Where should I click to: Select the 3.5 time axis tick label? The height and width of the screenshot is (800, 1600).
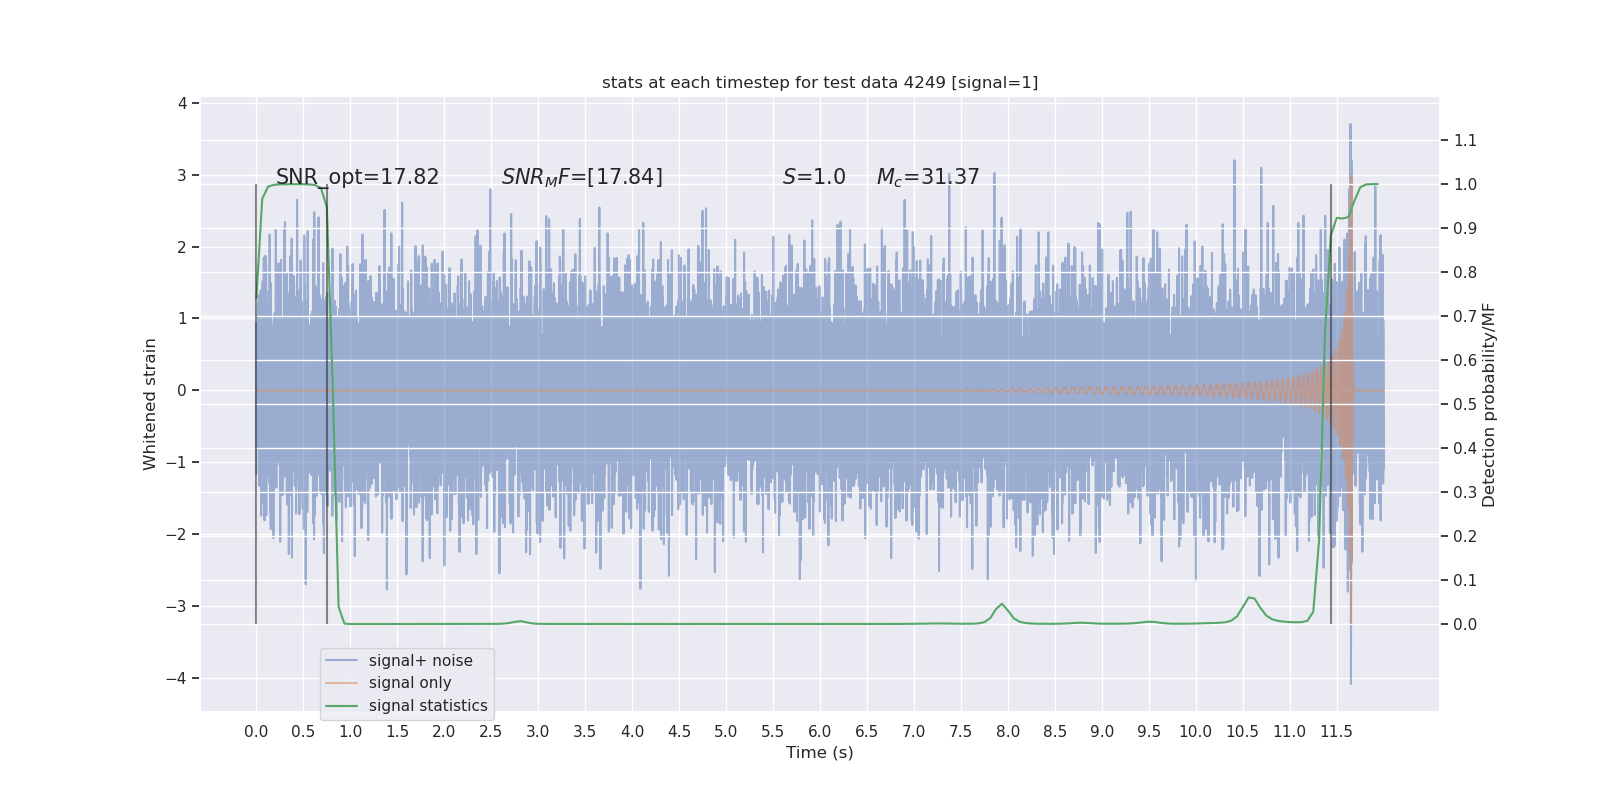585,731
